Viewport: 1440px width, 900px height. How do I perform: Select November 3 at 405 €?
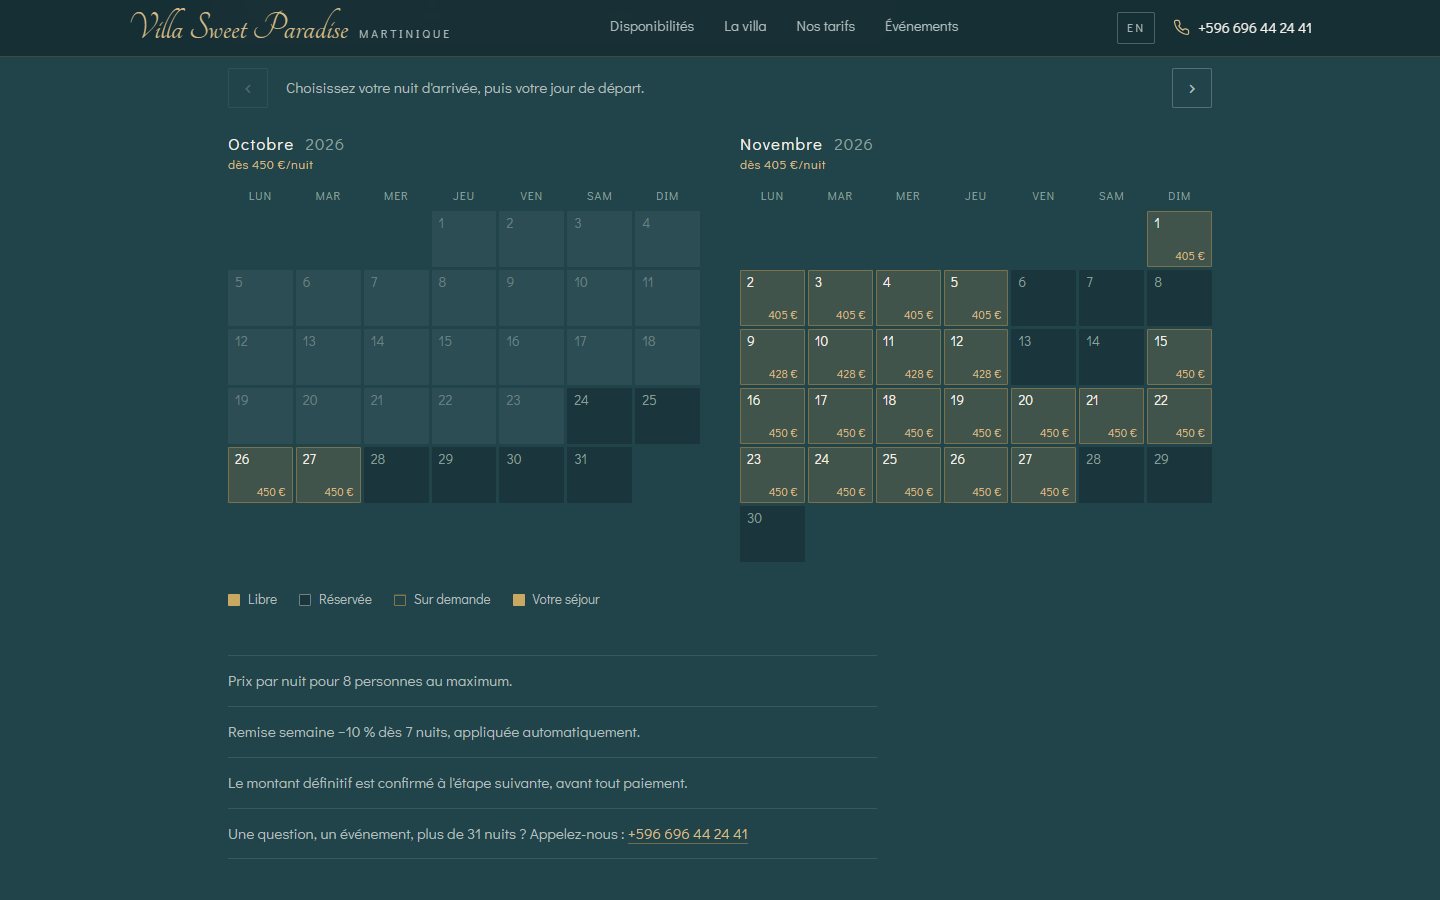click(840, 298)
